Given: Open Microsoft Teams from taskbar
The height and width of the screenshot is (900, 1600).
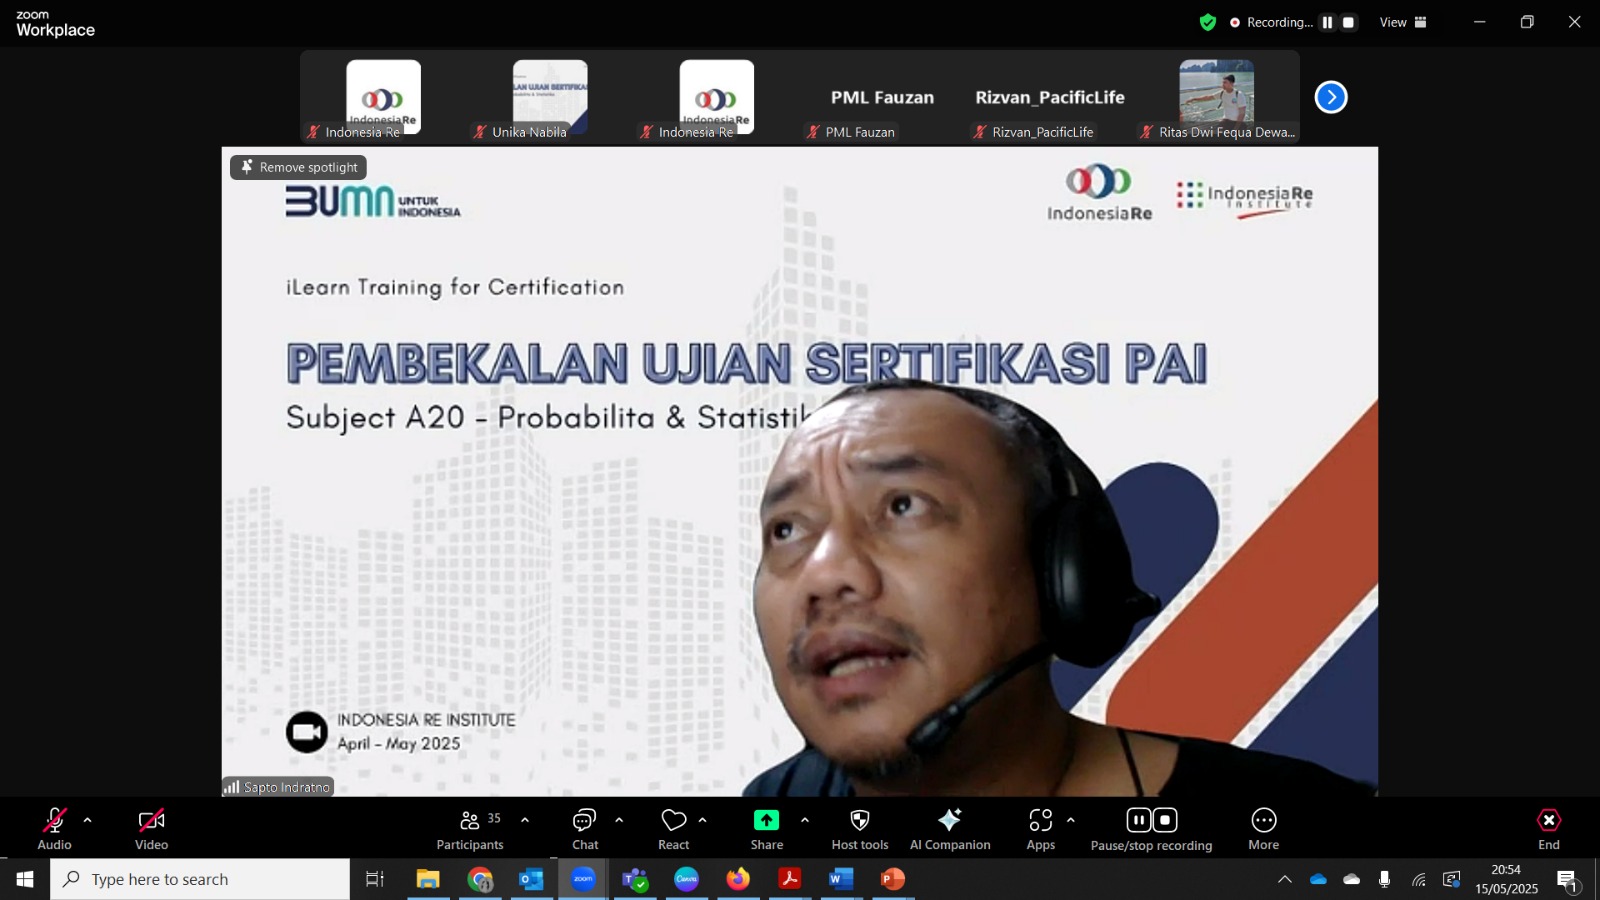Looking at the screenshot, I should (635, 879).
